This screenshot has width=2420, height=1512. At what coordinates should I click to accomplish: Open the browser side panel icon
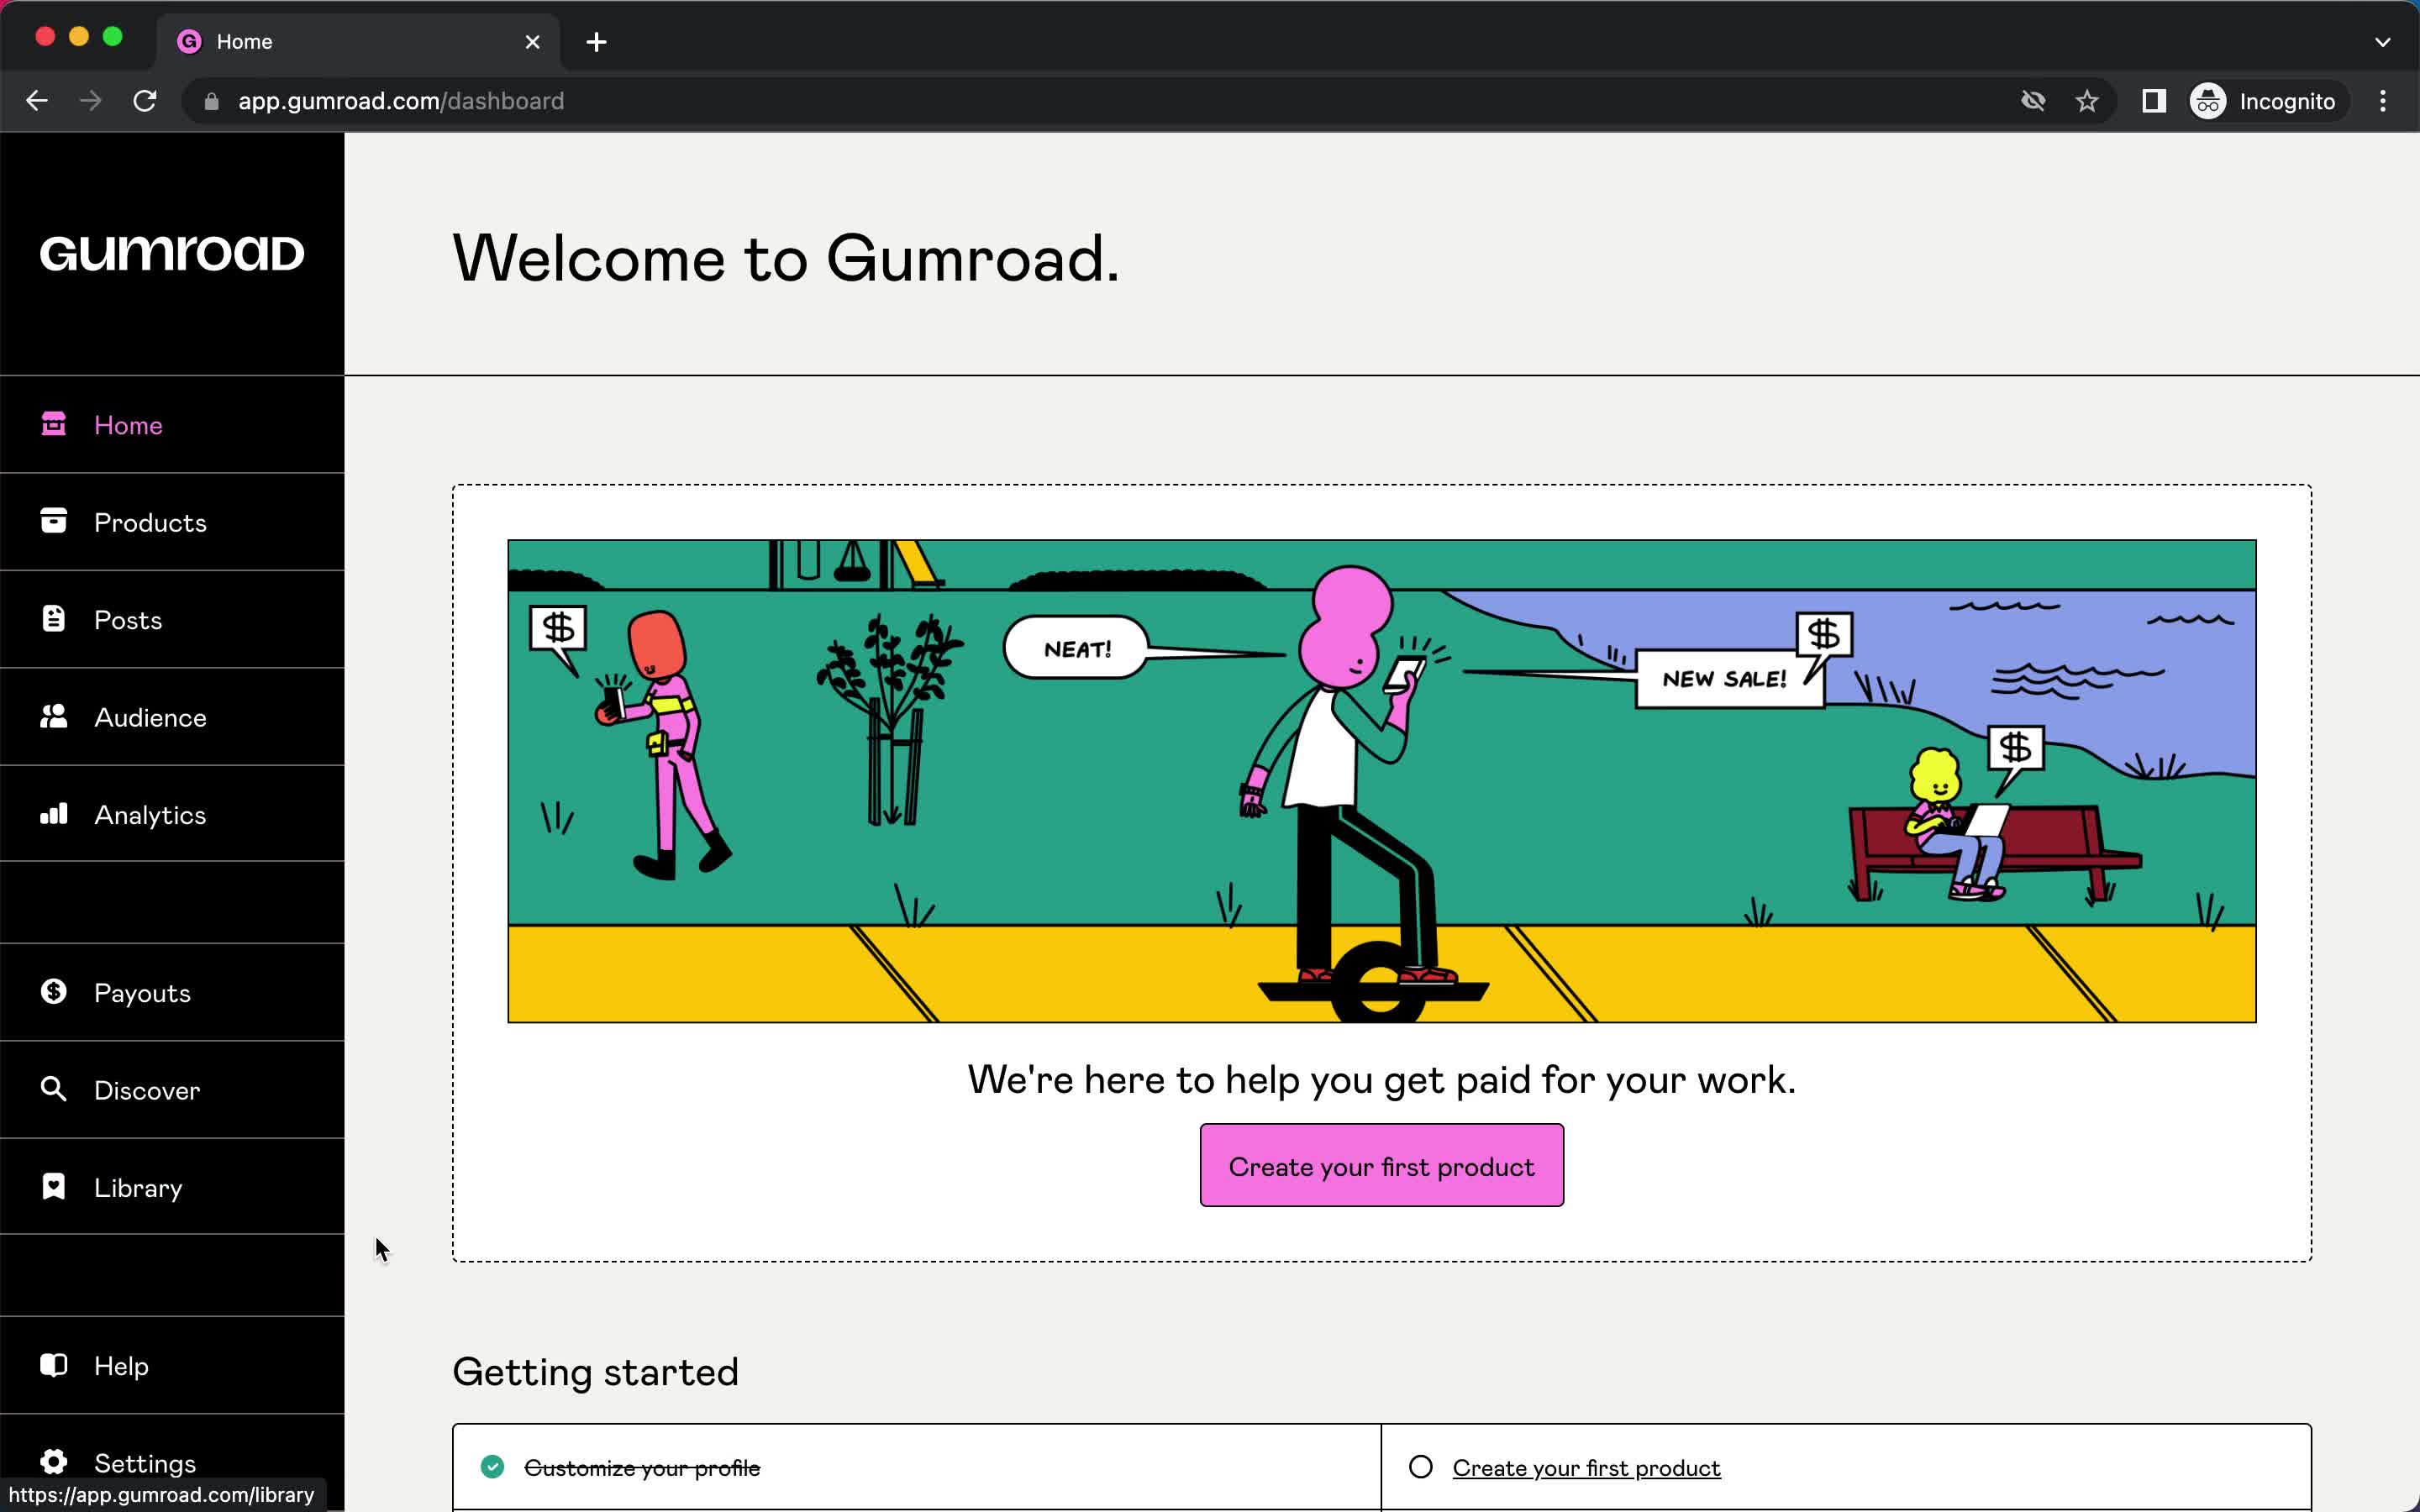(x=2154, y=101)
